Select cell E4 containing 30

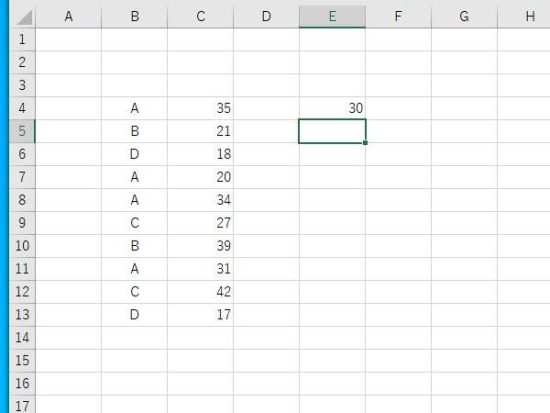click(x=332, y=108)
